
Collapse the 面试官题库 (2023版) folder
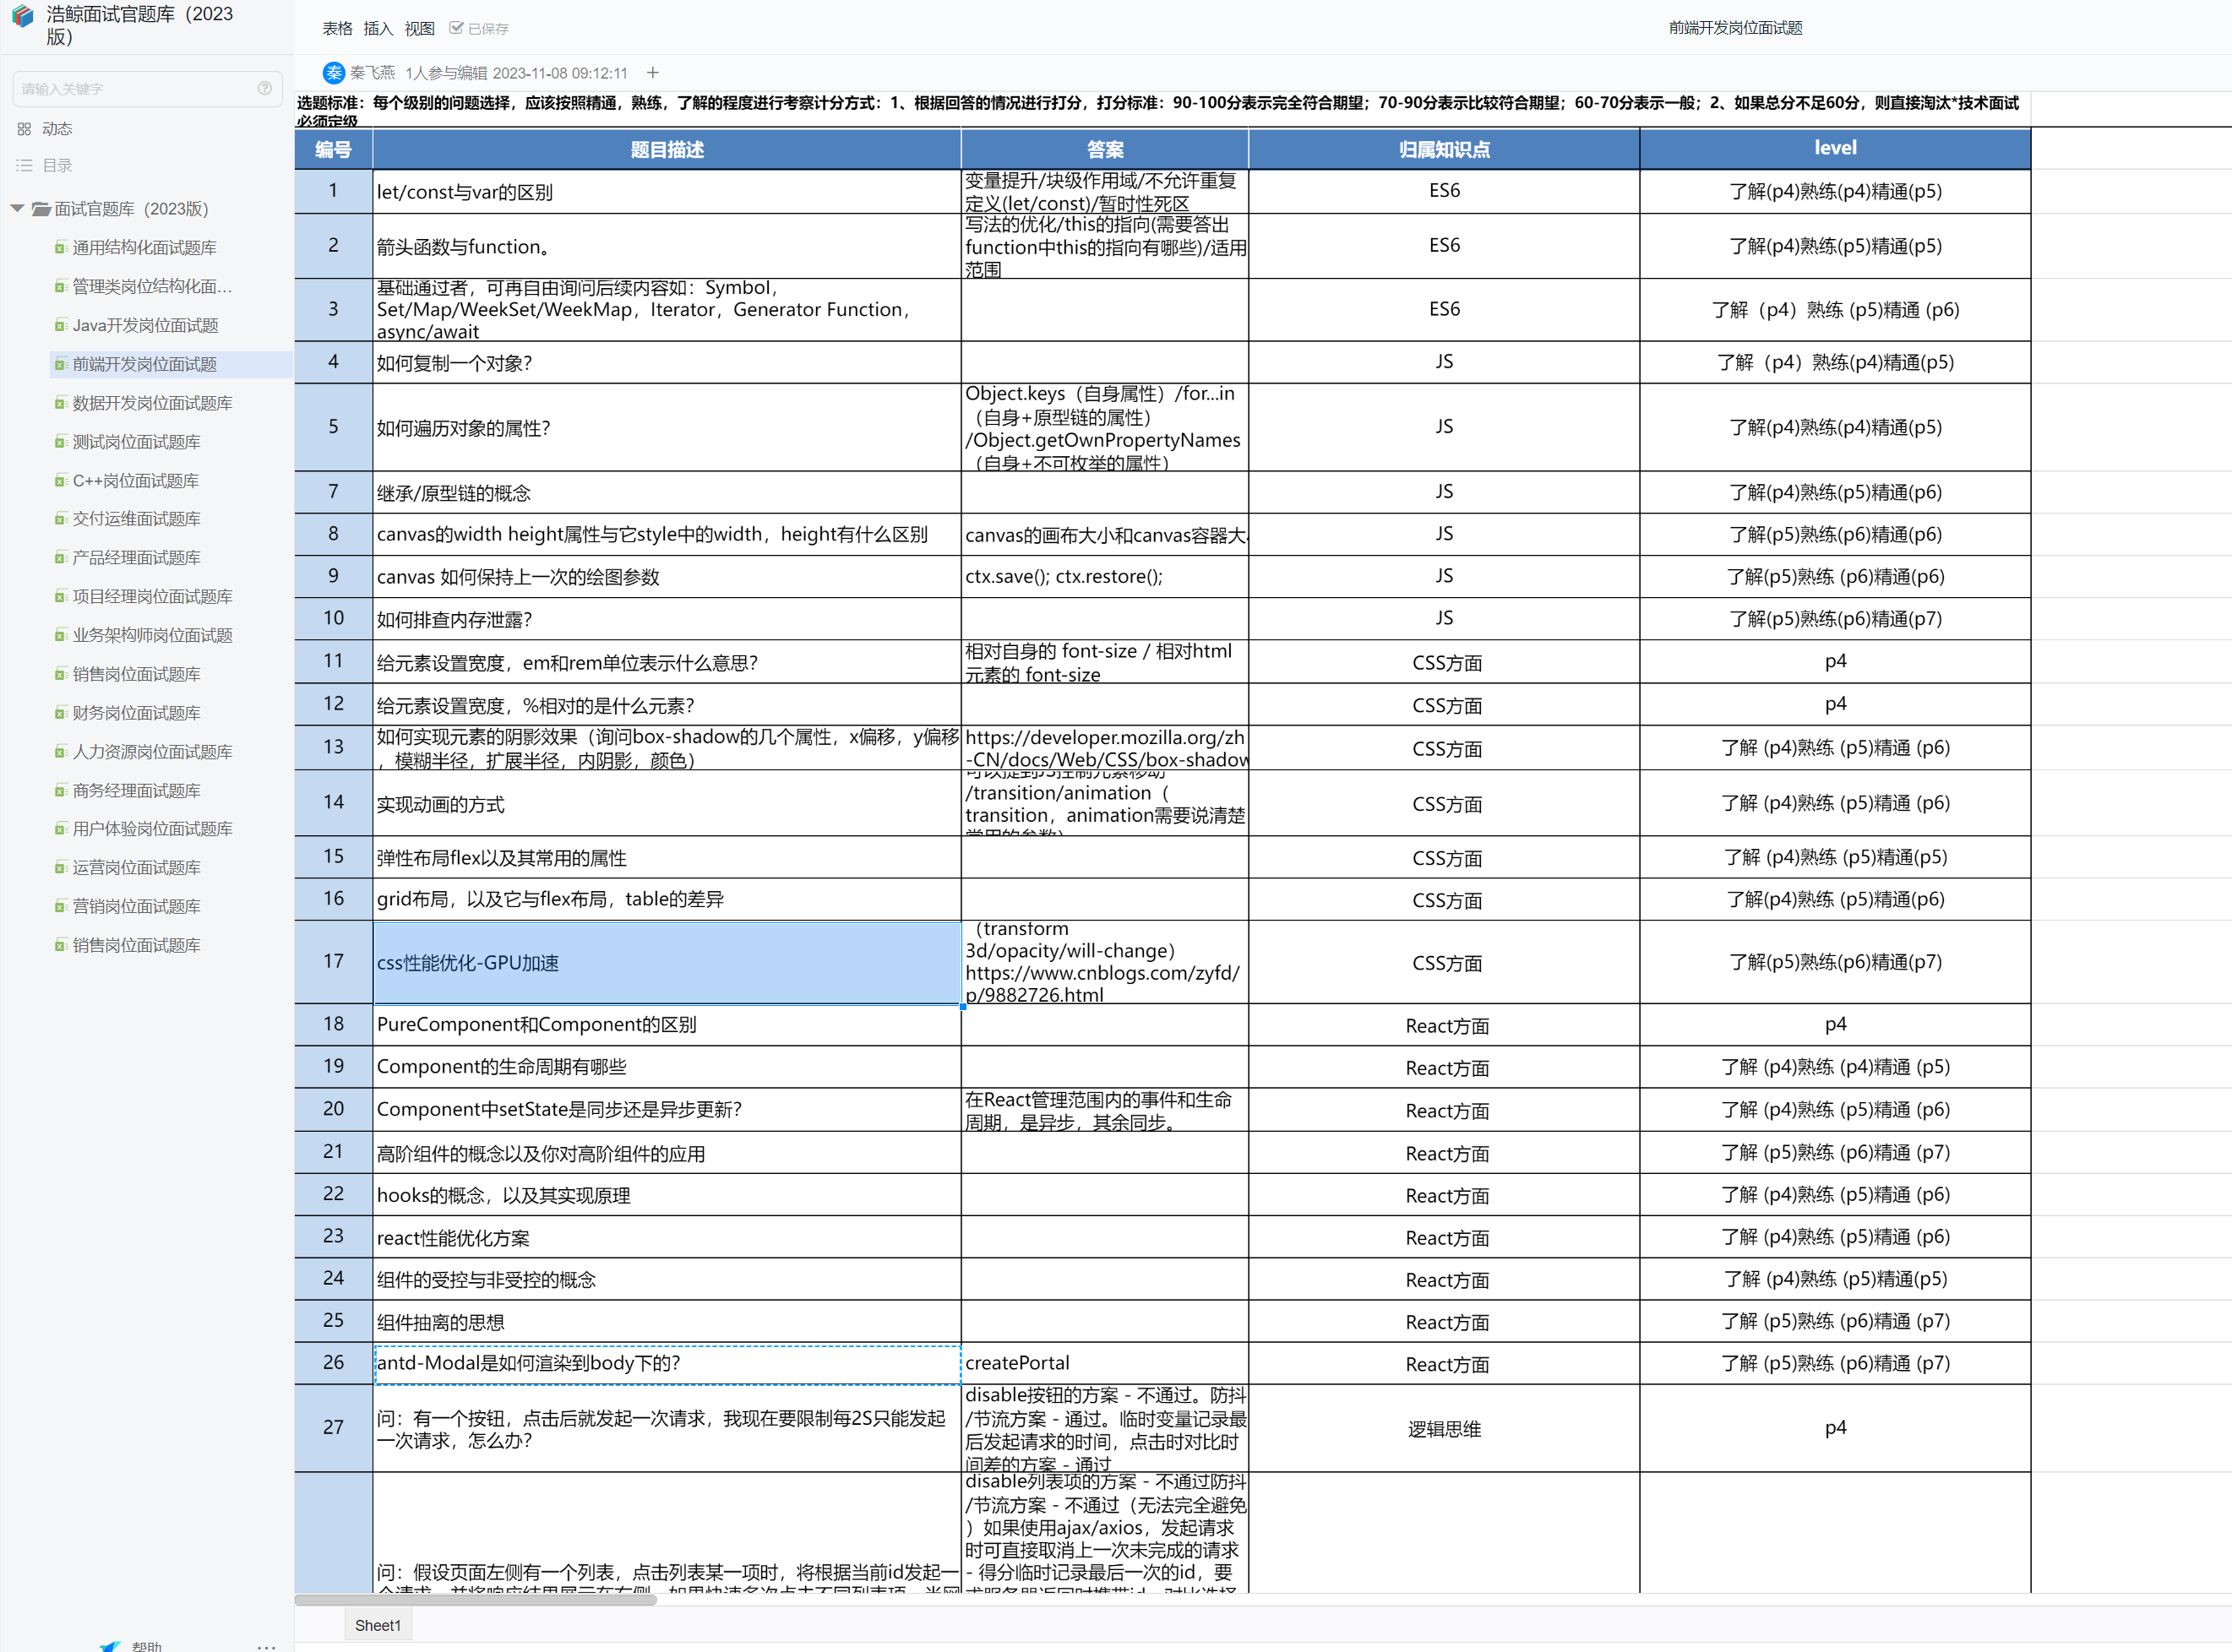coord(17,208)
